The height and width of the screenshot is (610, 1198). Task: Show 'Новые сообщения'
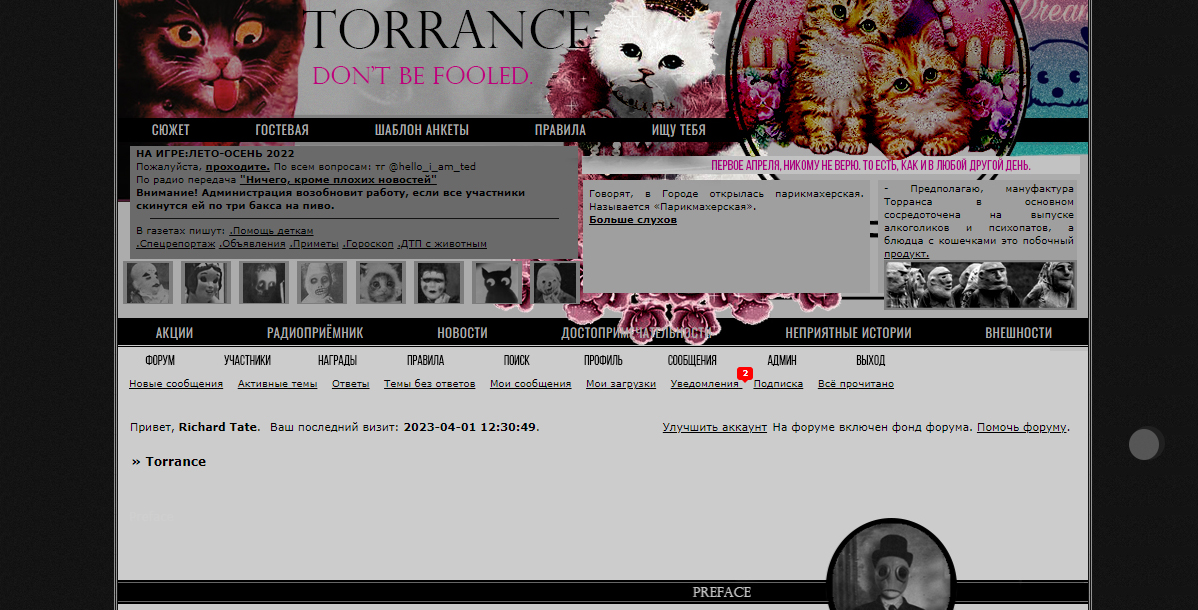[x=176, y=384]
